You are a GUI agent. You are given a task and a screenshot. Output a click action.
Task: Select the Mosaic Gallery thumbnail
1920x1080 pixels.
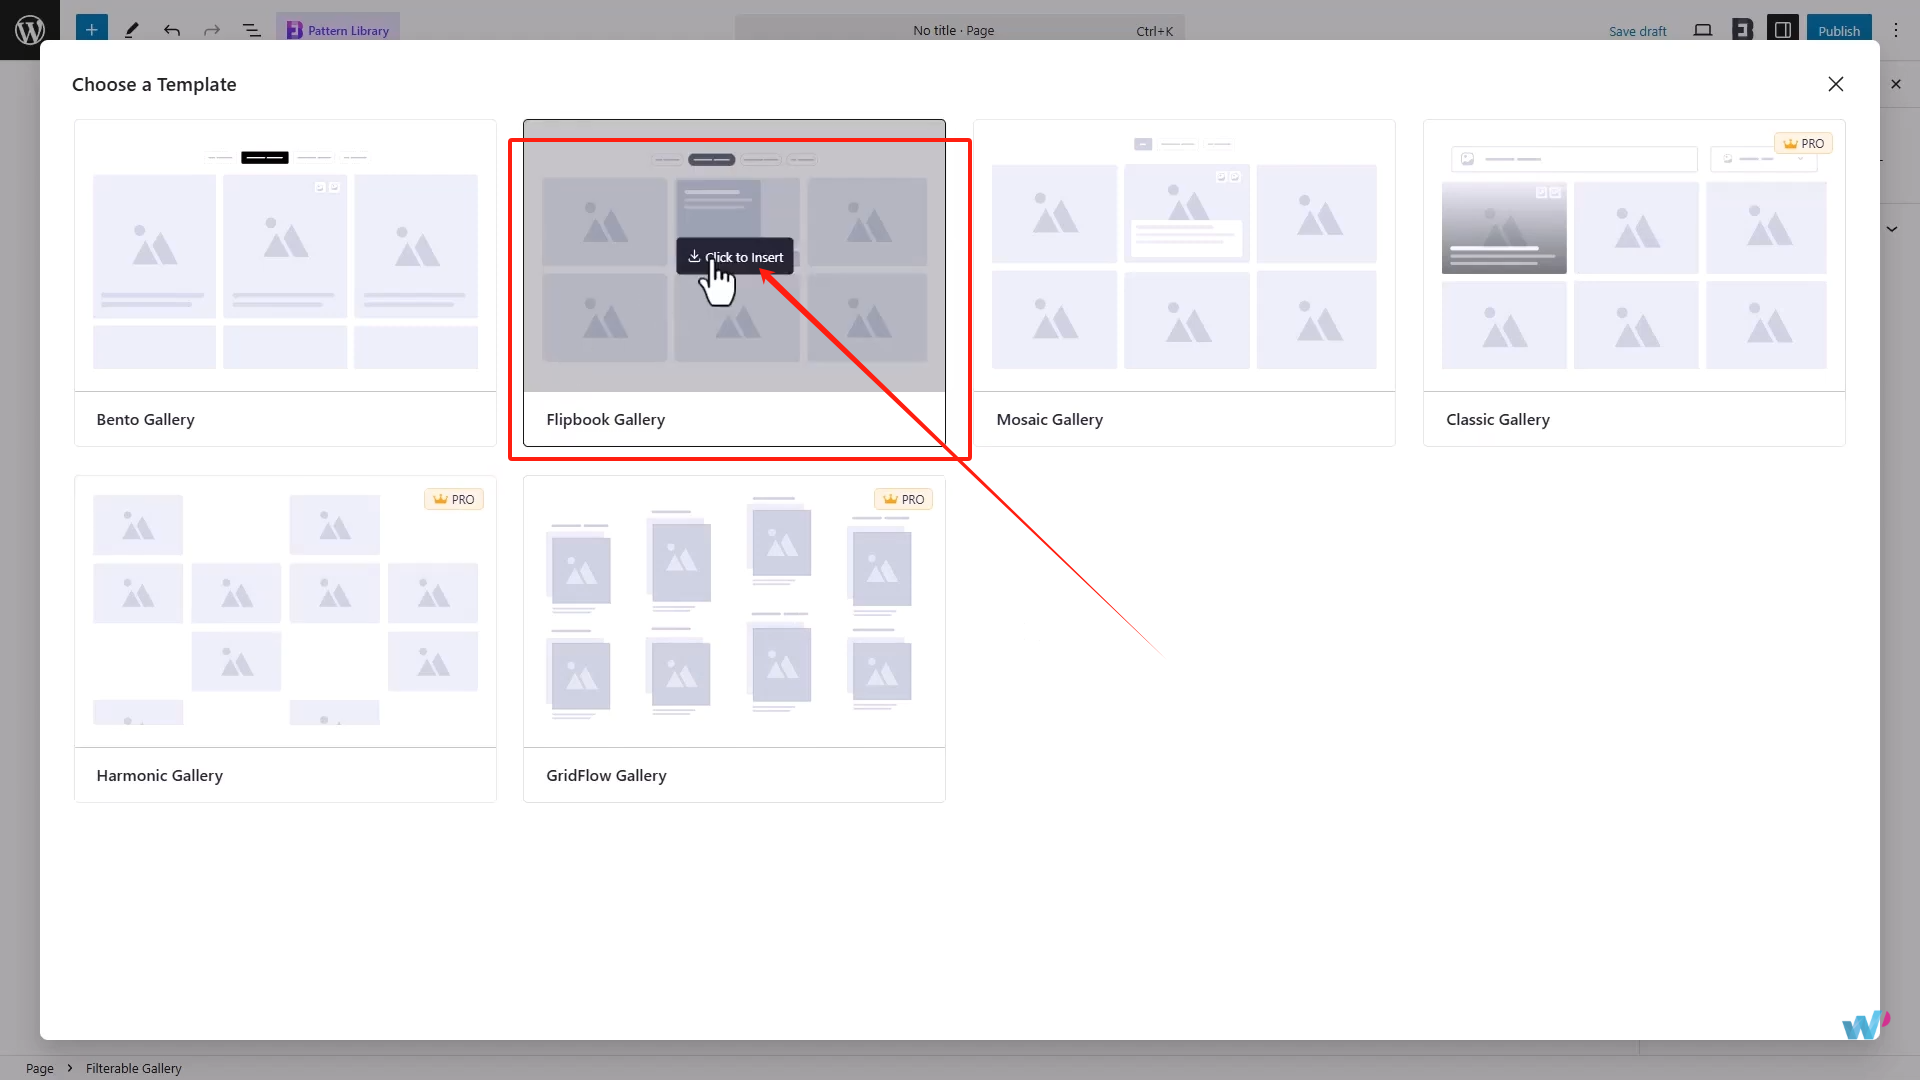tap(1184, 255)
